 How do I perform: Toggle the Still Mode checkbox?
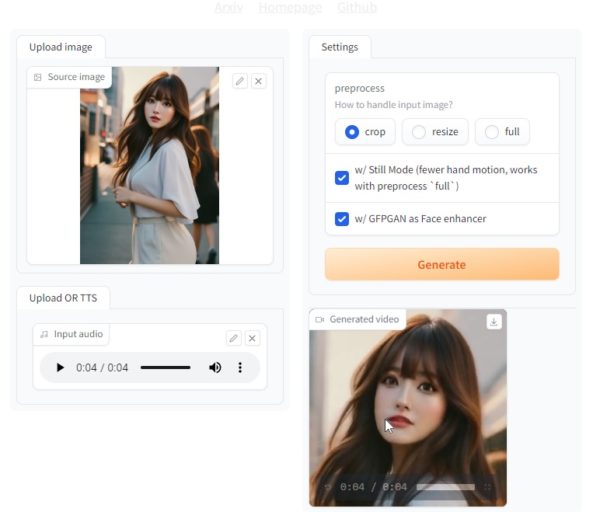coord(342,178)
